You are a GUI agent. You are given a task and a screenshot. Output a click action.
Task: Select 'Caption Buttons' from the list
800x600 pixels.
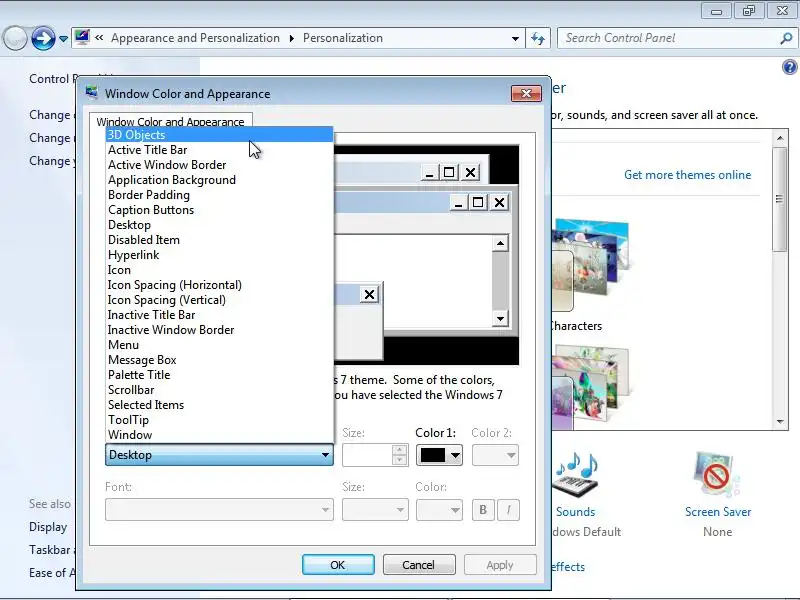click(x=219, y=210)
